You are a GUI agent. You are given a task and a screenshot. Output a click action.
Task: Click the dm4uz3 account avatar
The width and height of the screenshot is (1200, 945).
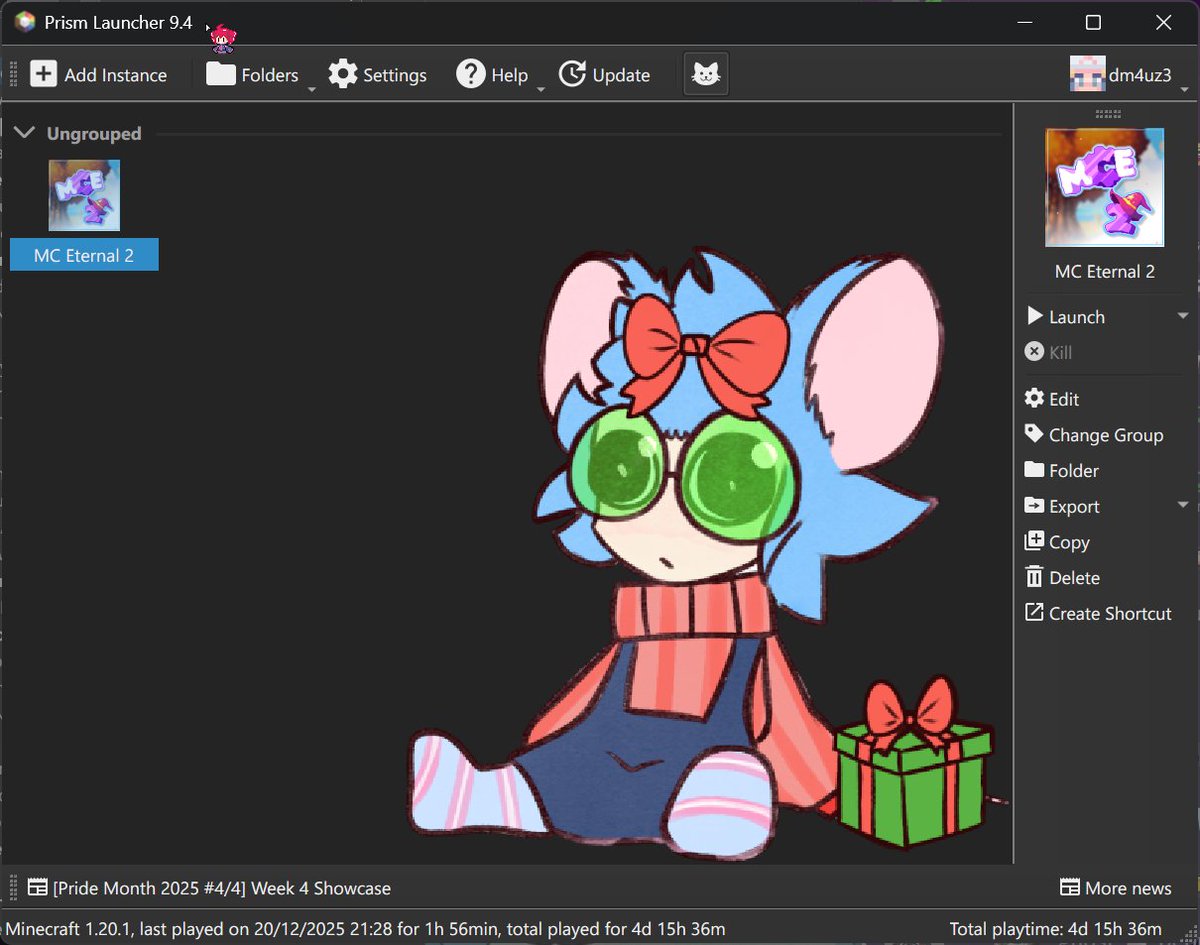tap(1087, 75)
